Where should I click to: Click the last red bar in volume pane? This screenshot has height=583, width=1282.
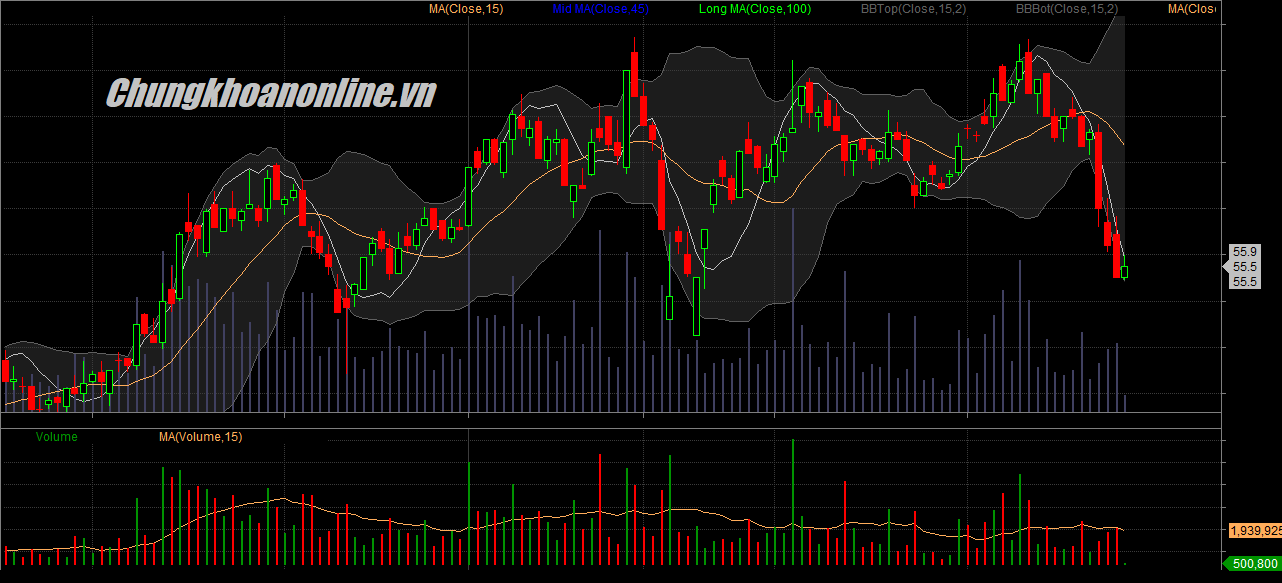tap(1116, 547)
